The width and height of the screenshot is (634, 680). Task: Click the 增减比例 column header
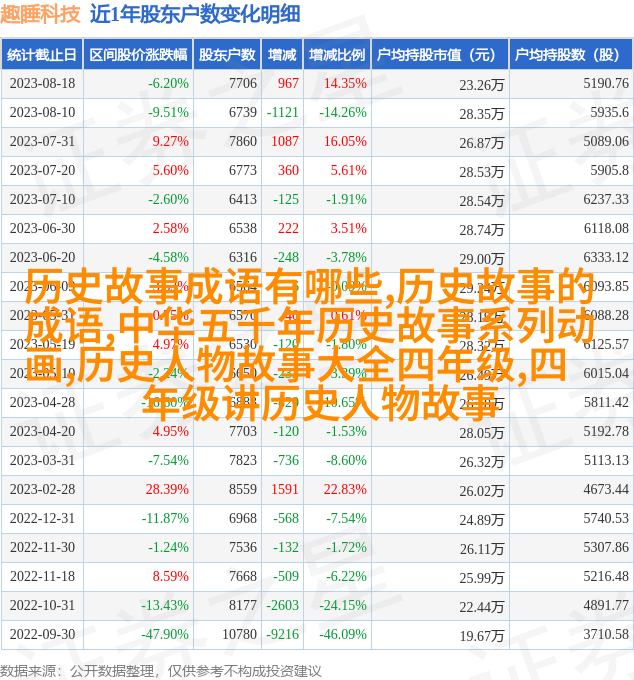pyautogui.click(x=336, y=55)
